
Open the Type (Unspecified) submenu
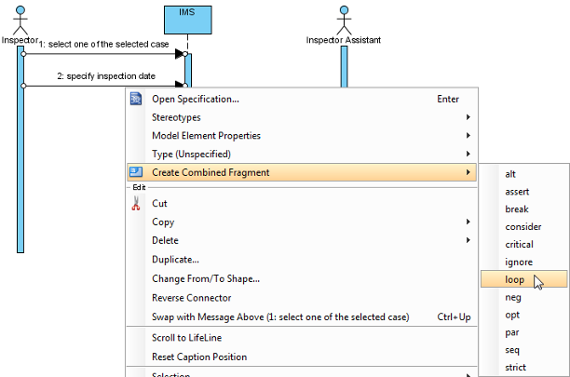302,154
